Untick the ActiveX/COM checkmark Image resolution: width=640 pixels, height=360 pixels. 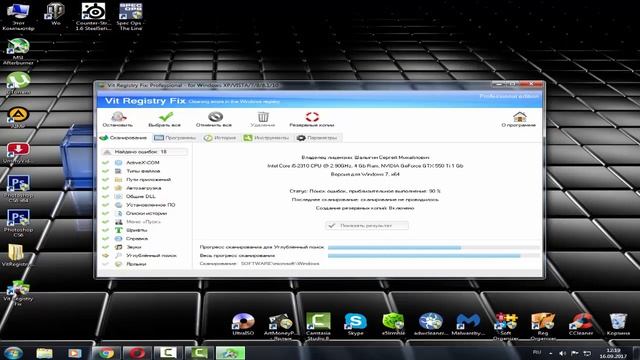pyautogui.click(x=106, y=162)
